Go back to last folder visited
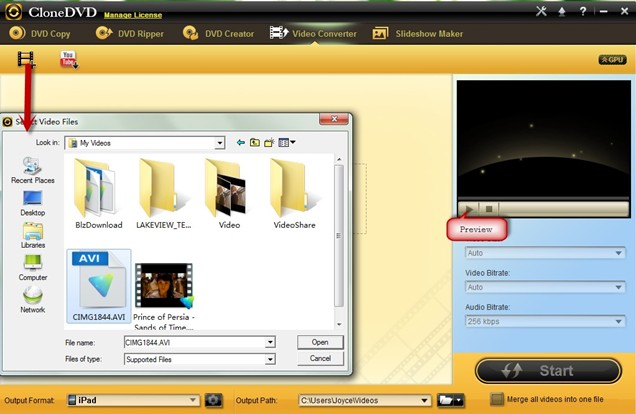Screen dimensions: 636x414 241,142
